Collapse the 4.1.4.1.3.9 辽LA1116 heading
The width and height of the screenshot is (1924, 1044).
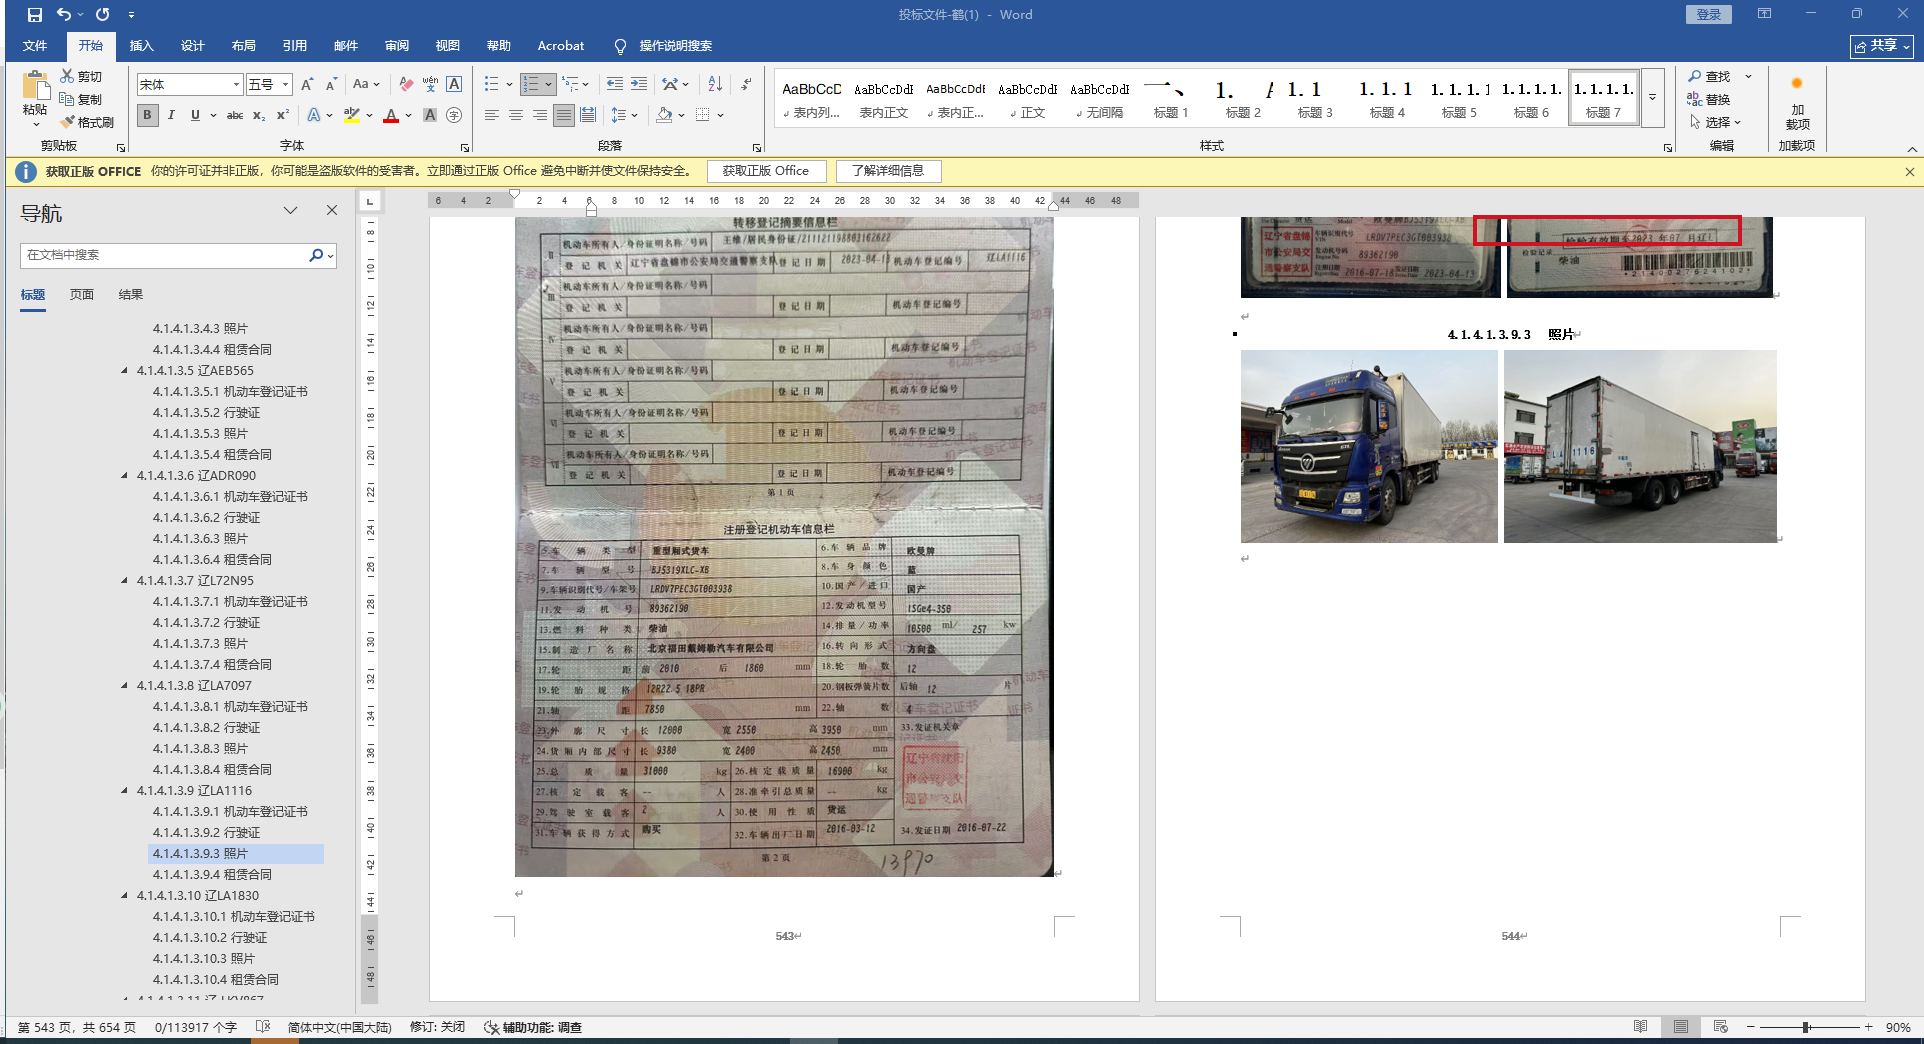125,791
